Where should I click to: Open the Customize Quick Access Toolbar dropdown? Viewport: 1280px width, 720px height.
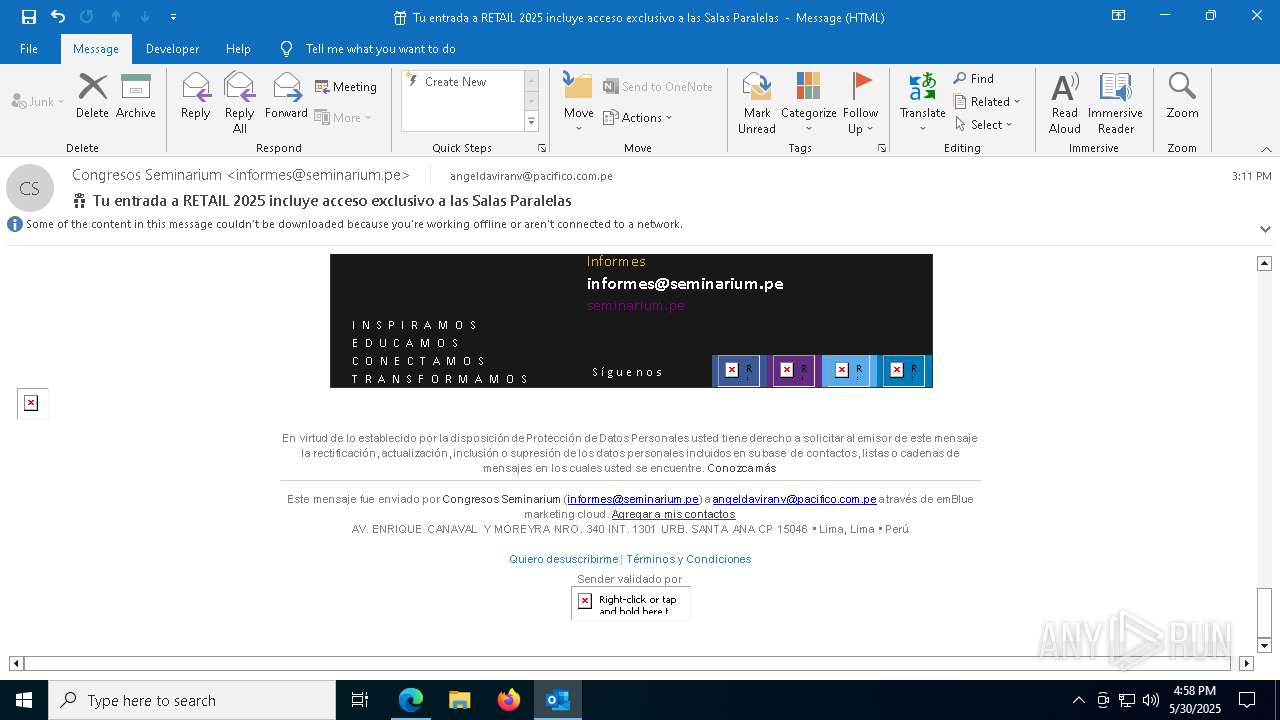pos(173,17)
